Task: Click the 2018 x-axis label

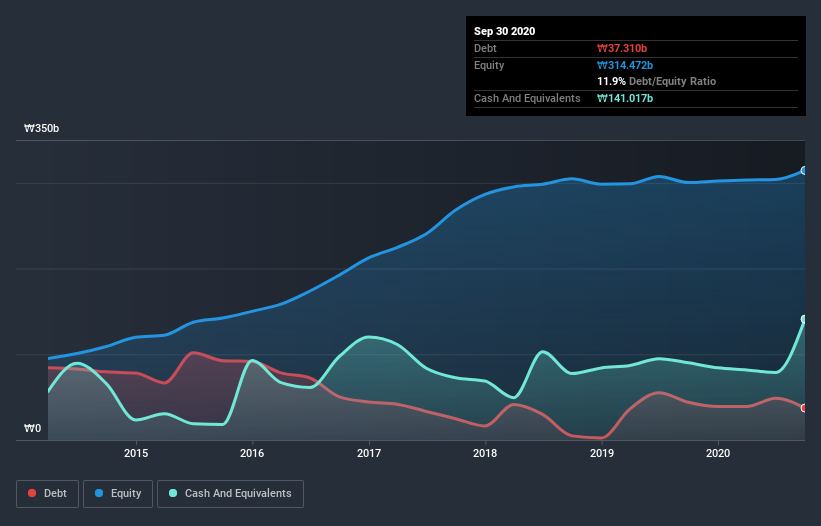Action: pyautogui.click(x=485, y=453)
